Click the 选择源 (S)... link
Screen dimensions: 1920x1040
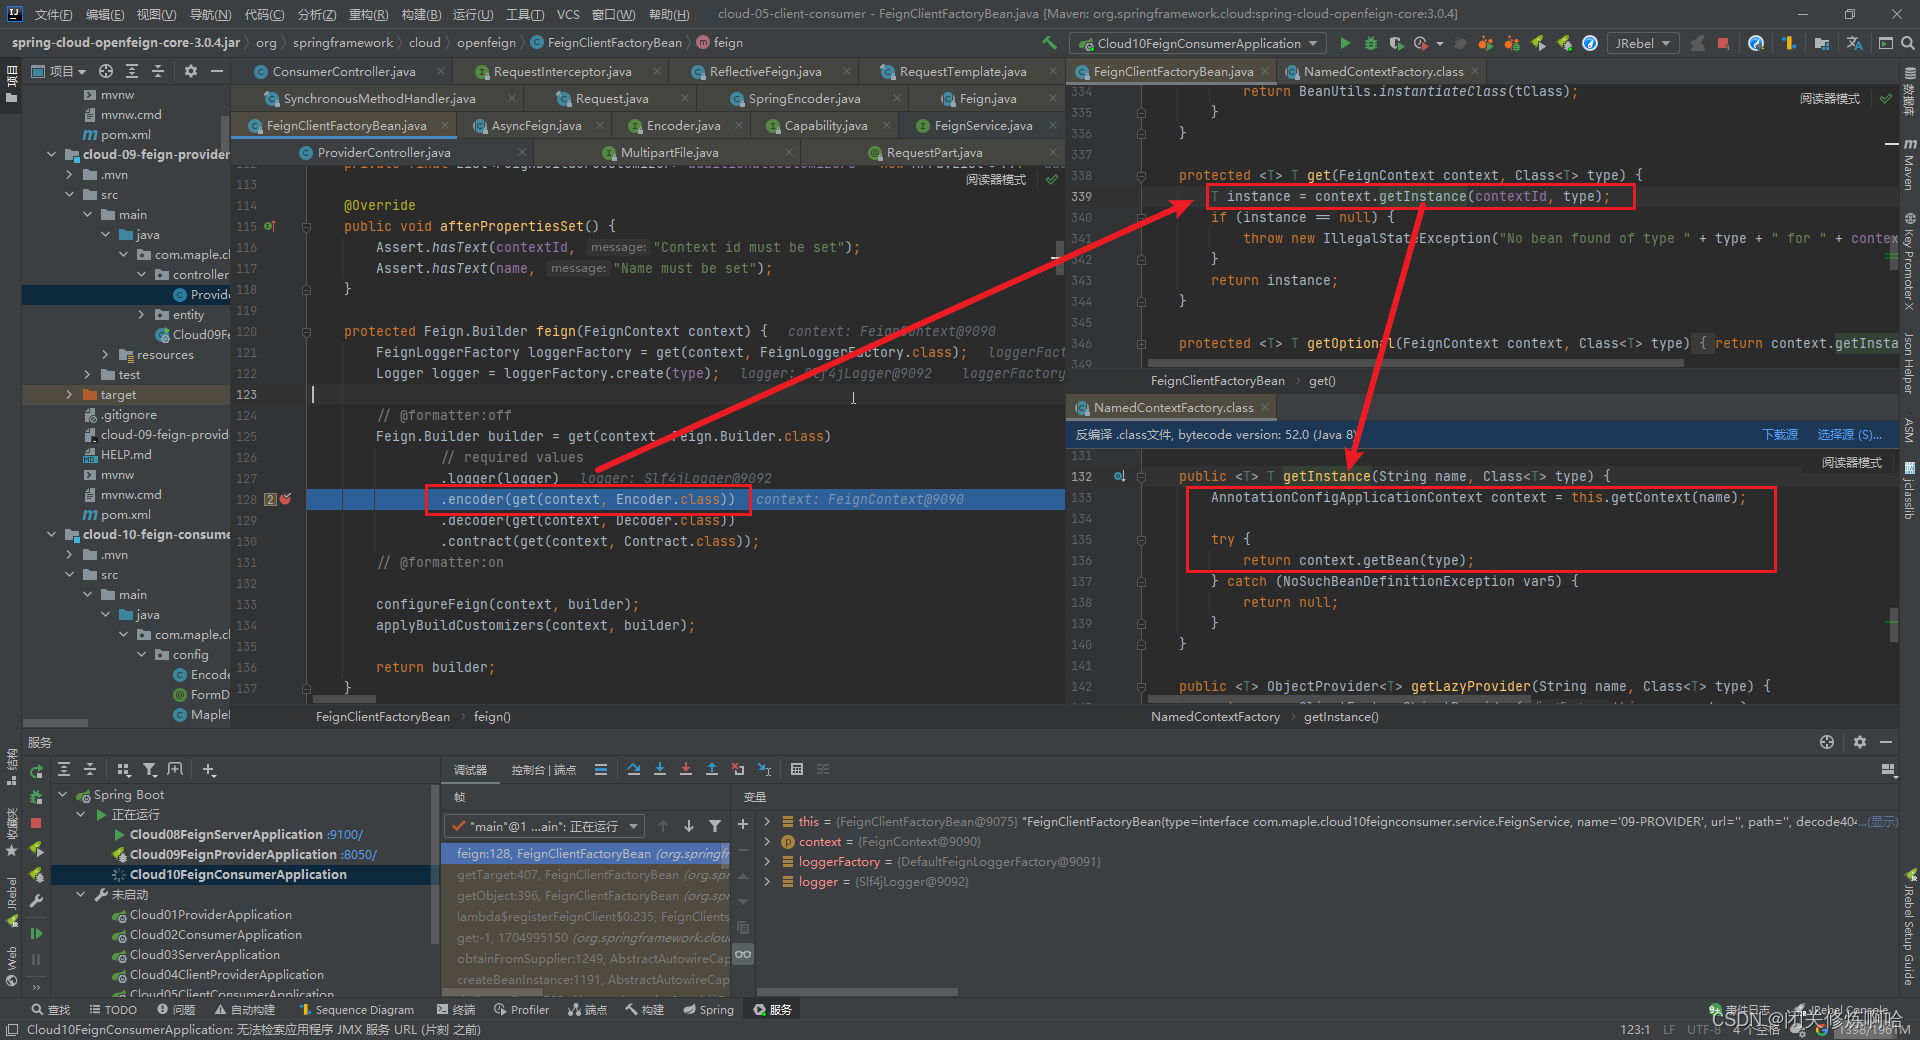point(1849,435)
